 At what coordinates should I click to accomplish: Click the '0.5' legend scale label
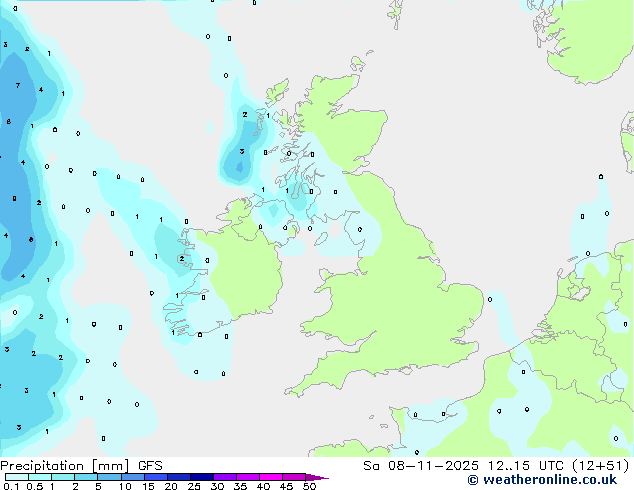35,486
